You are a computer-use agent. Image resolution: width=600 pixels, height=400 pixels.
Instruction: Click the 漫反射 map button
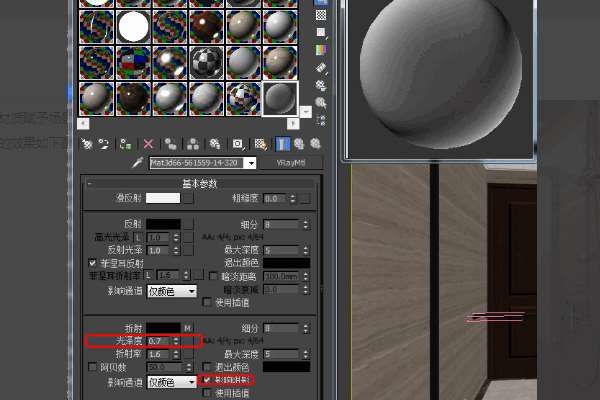click(188, 198)
